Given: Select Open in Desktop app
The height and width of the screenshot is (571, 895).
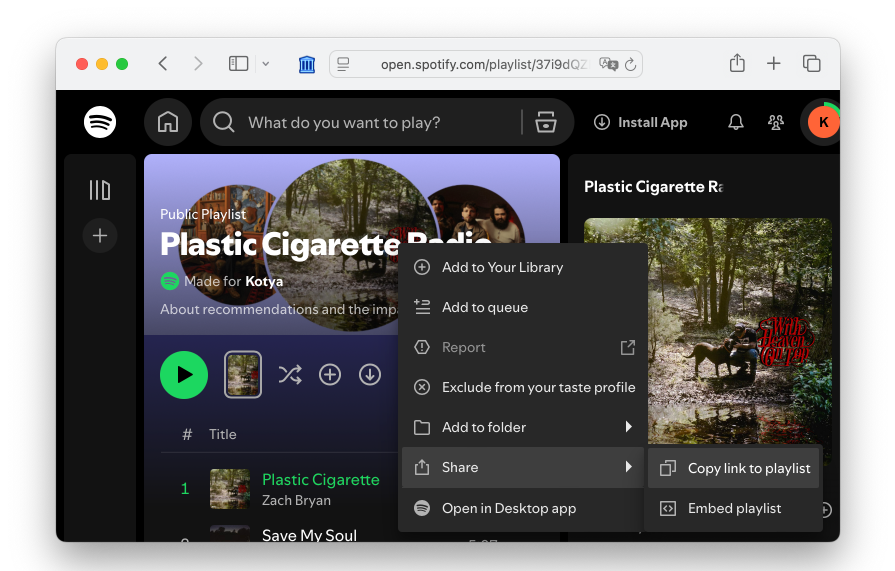Looking at the screenshot, I should point(523,508).
